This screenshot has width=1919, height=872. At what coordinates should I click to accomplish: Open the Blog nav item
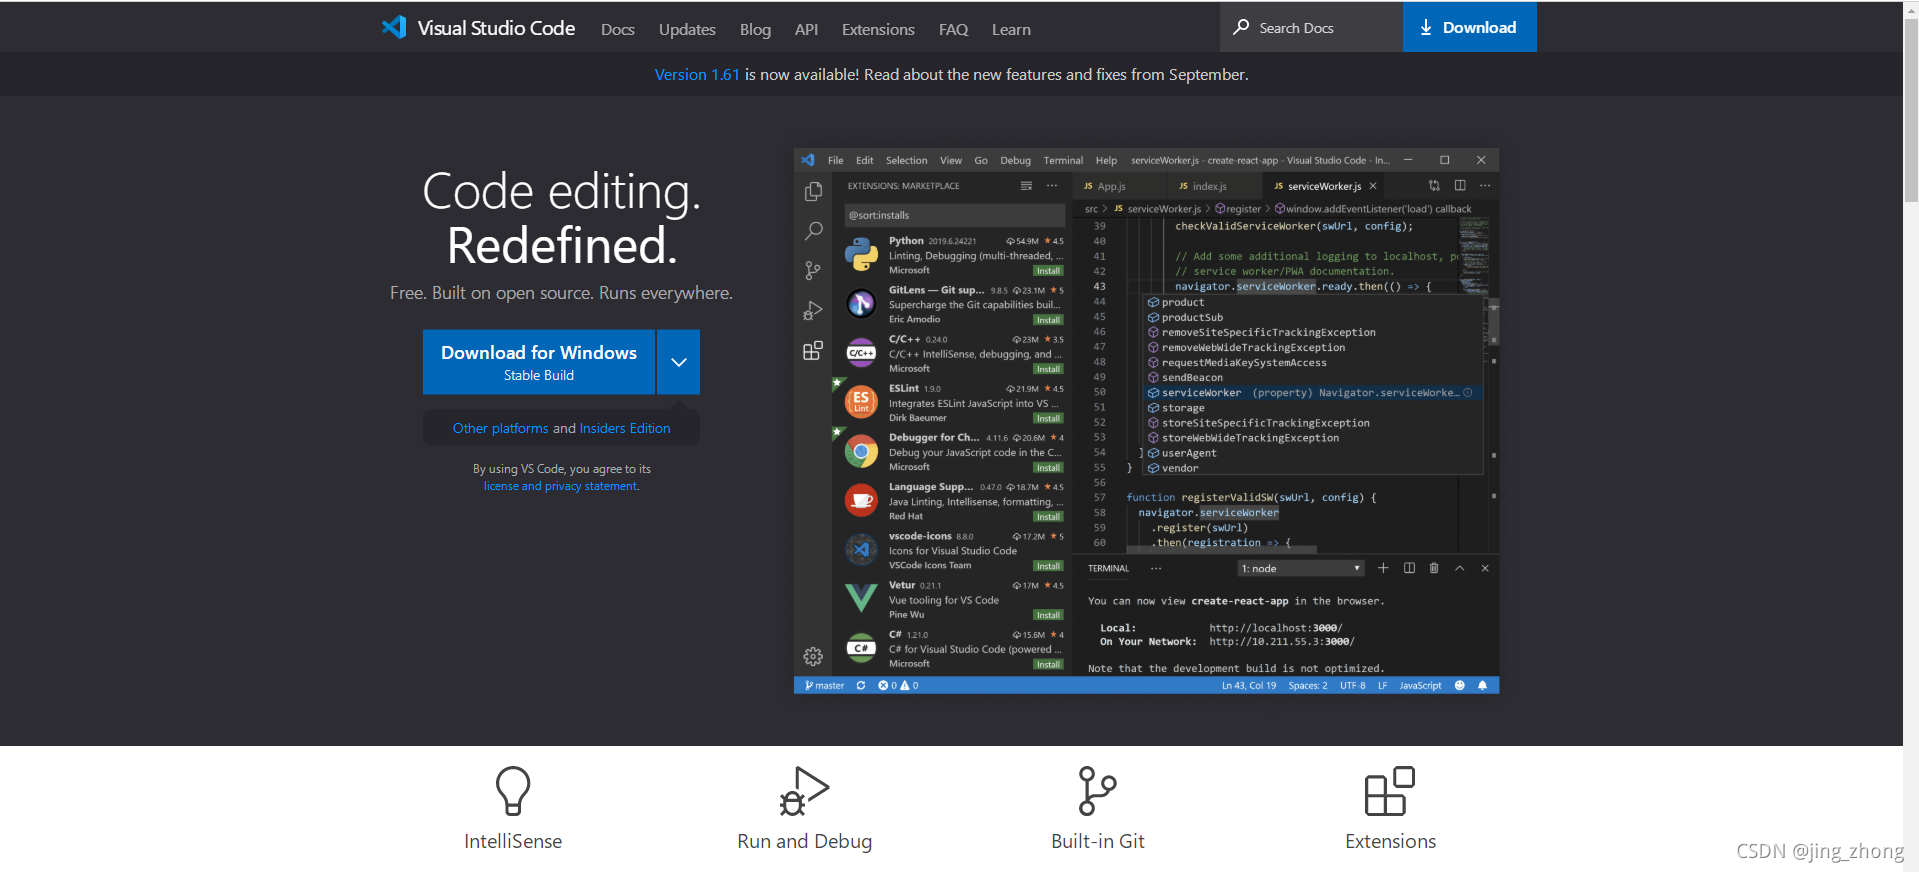755,30
